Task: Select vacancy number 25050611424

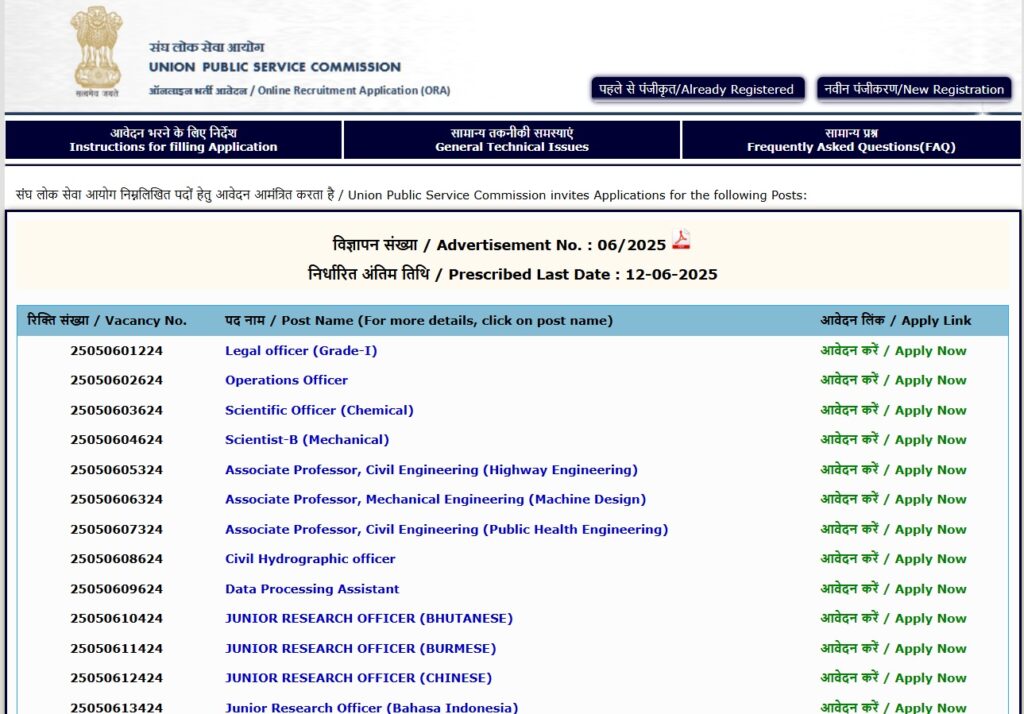Action: [116, 649]
